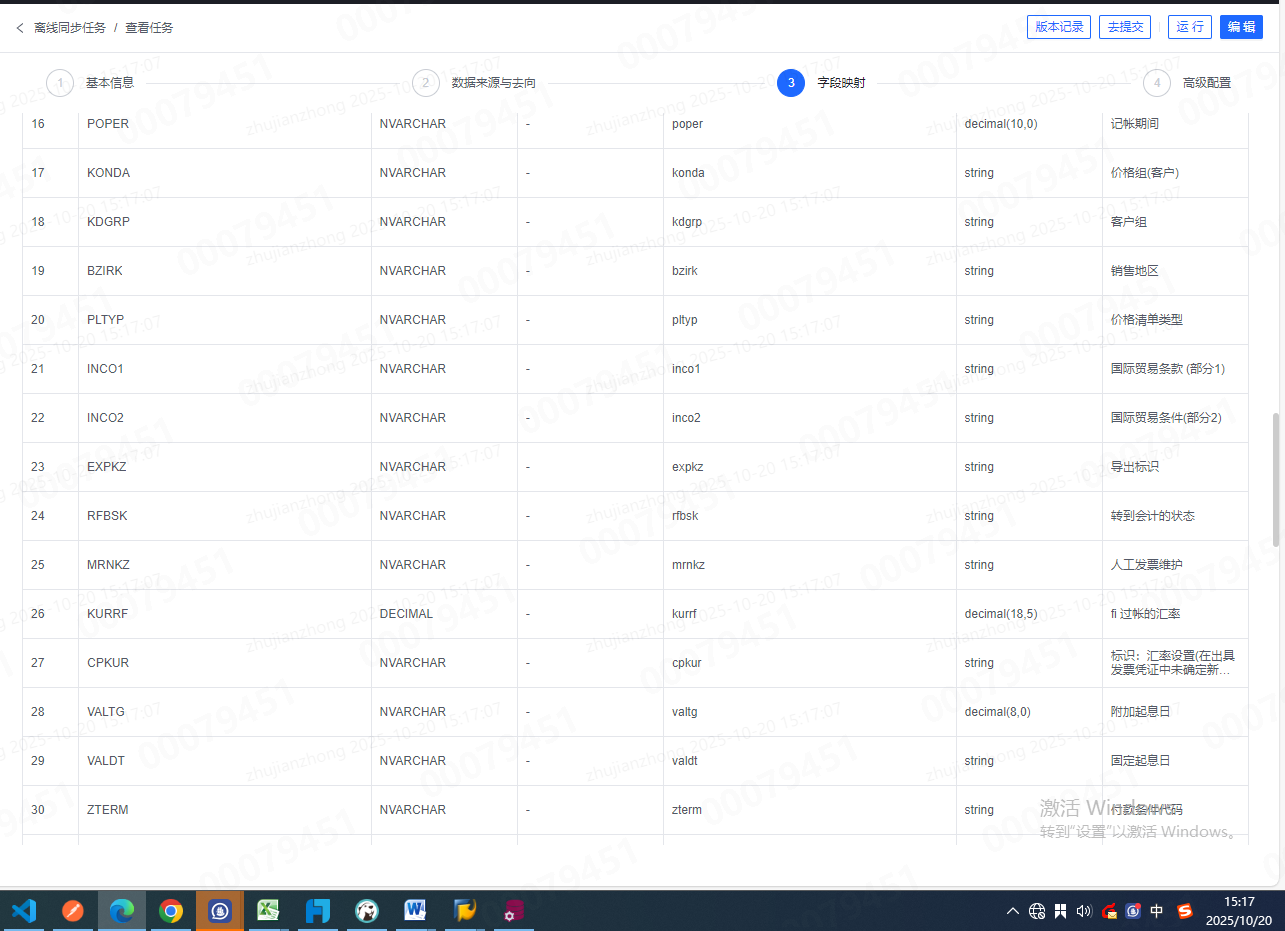Open DBeaver beaver icon in taskbar
Screen dimensions: 1285x931
[x=366, y=911]
